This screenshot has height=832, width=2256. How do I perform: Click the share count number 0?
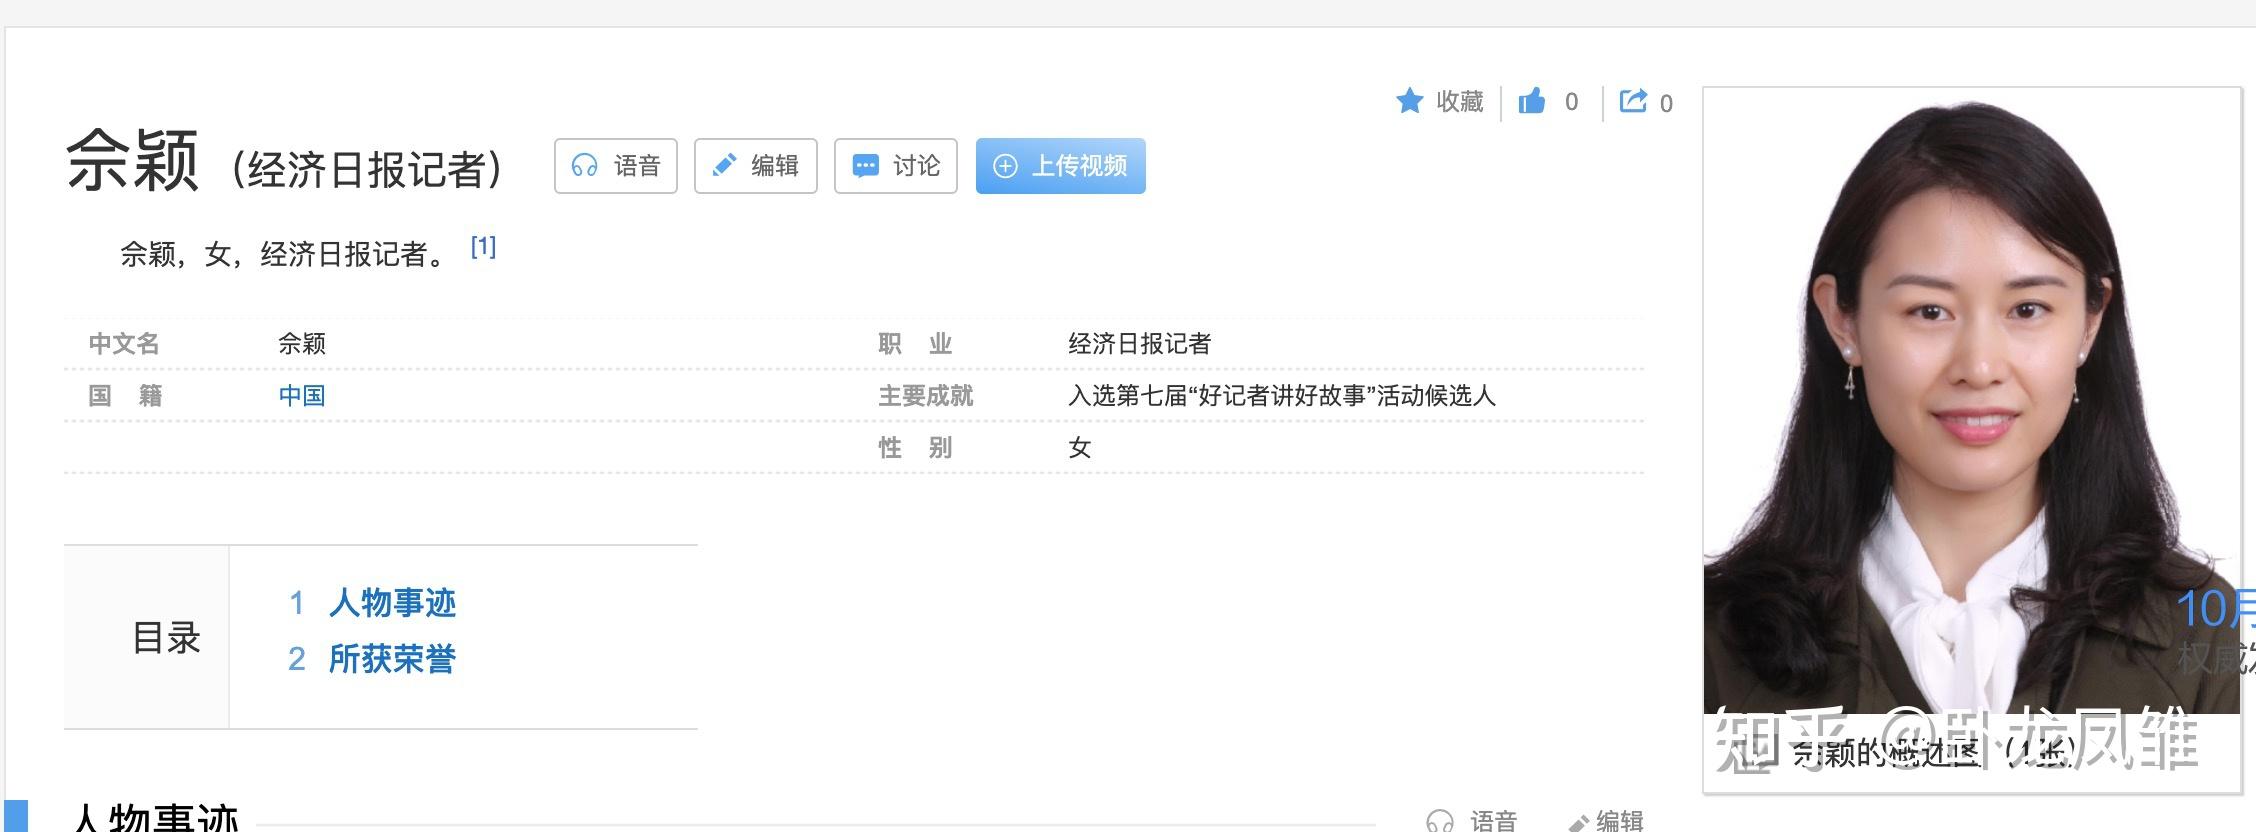coord(1666,104)
